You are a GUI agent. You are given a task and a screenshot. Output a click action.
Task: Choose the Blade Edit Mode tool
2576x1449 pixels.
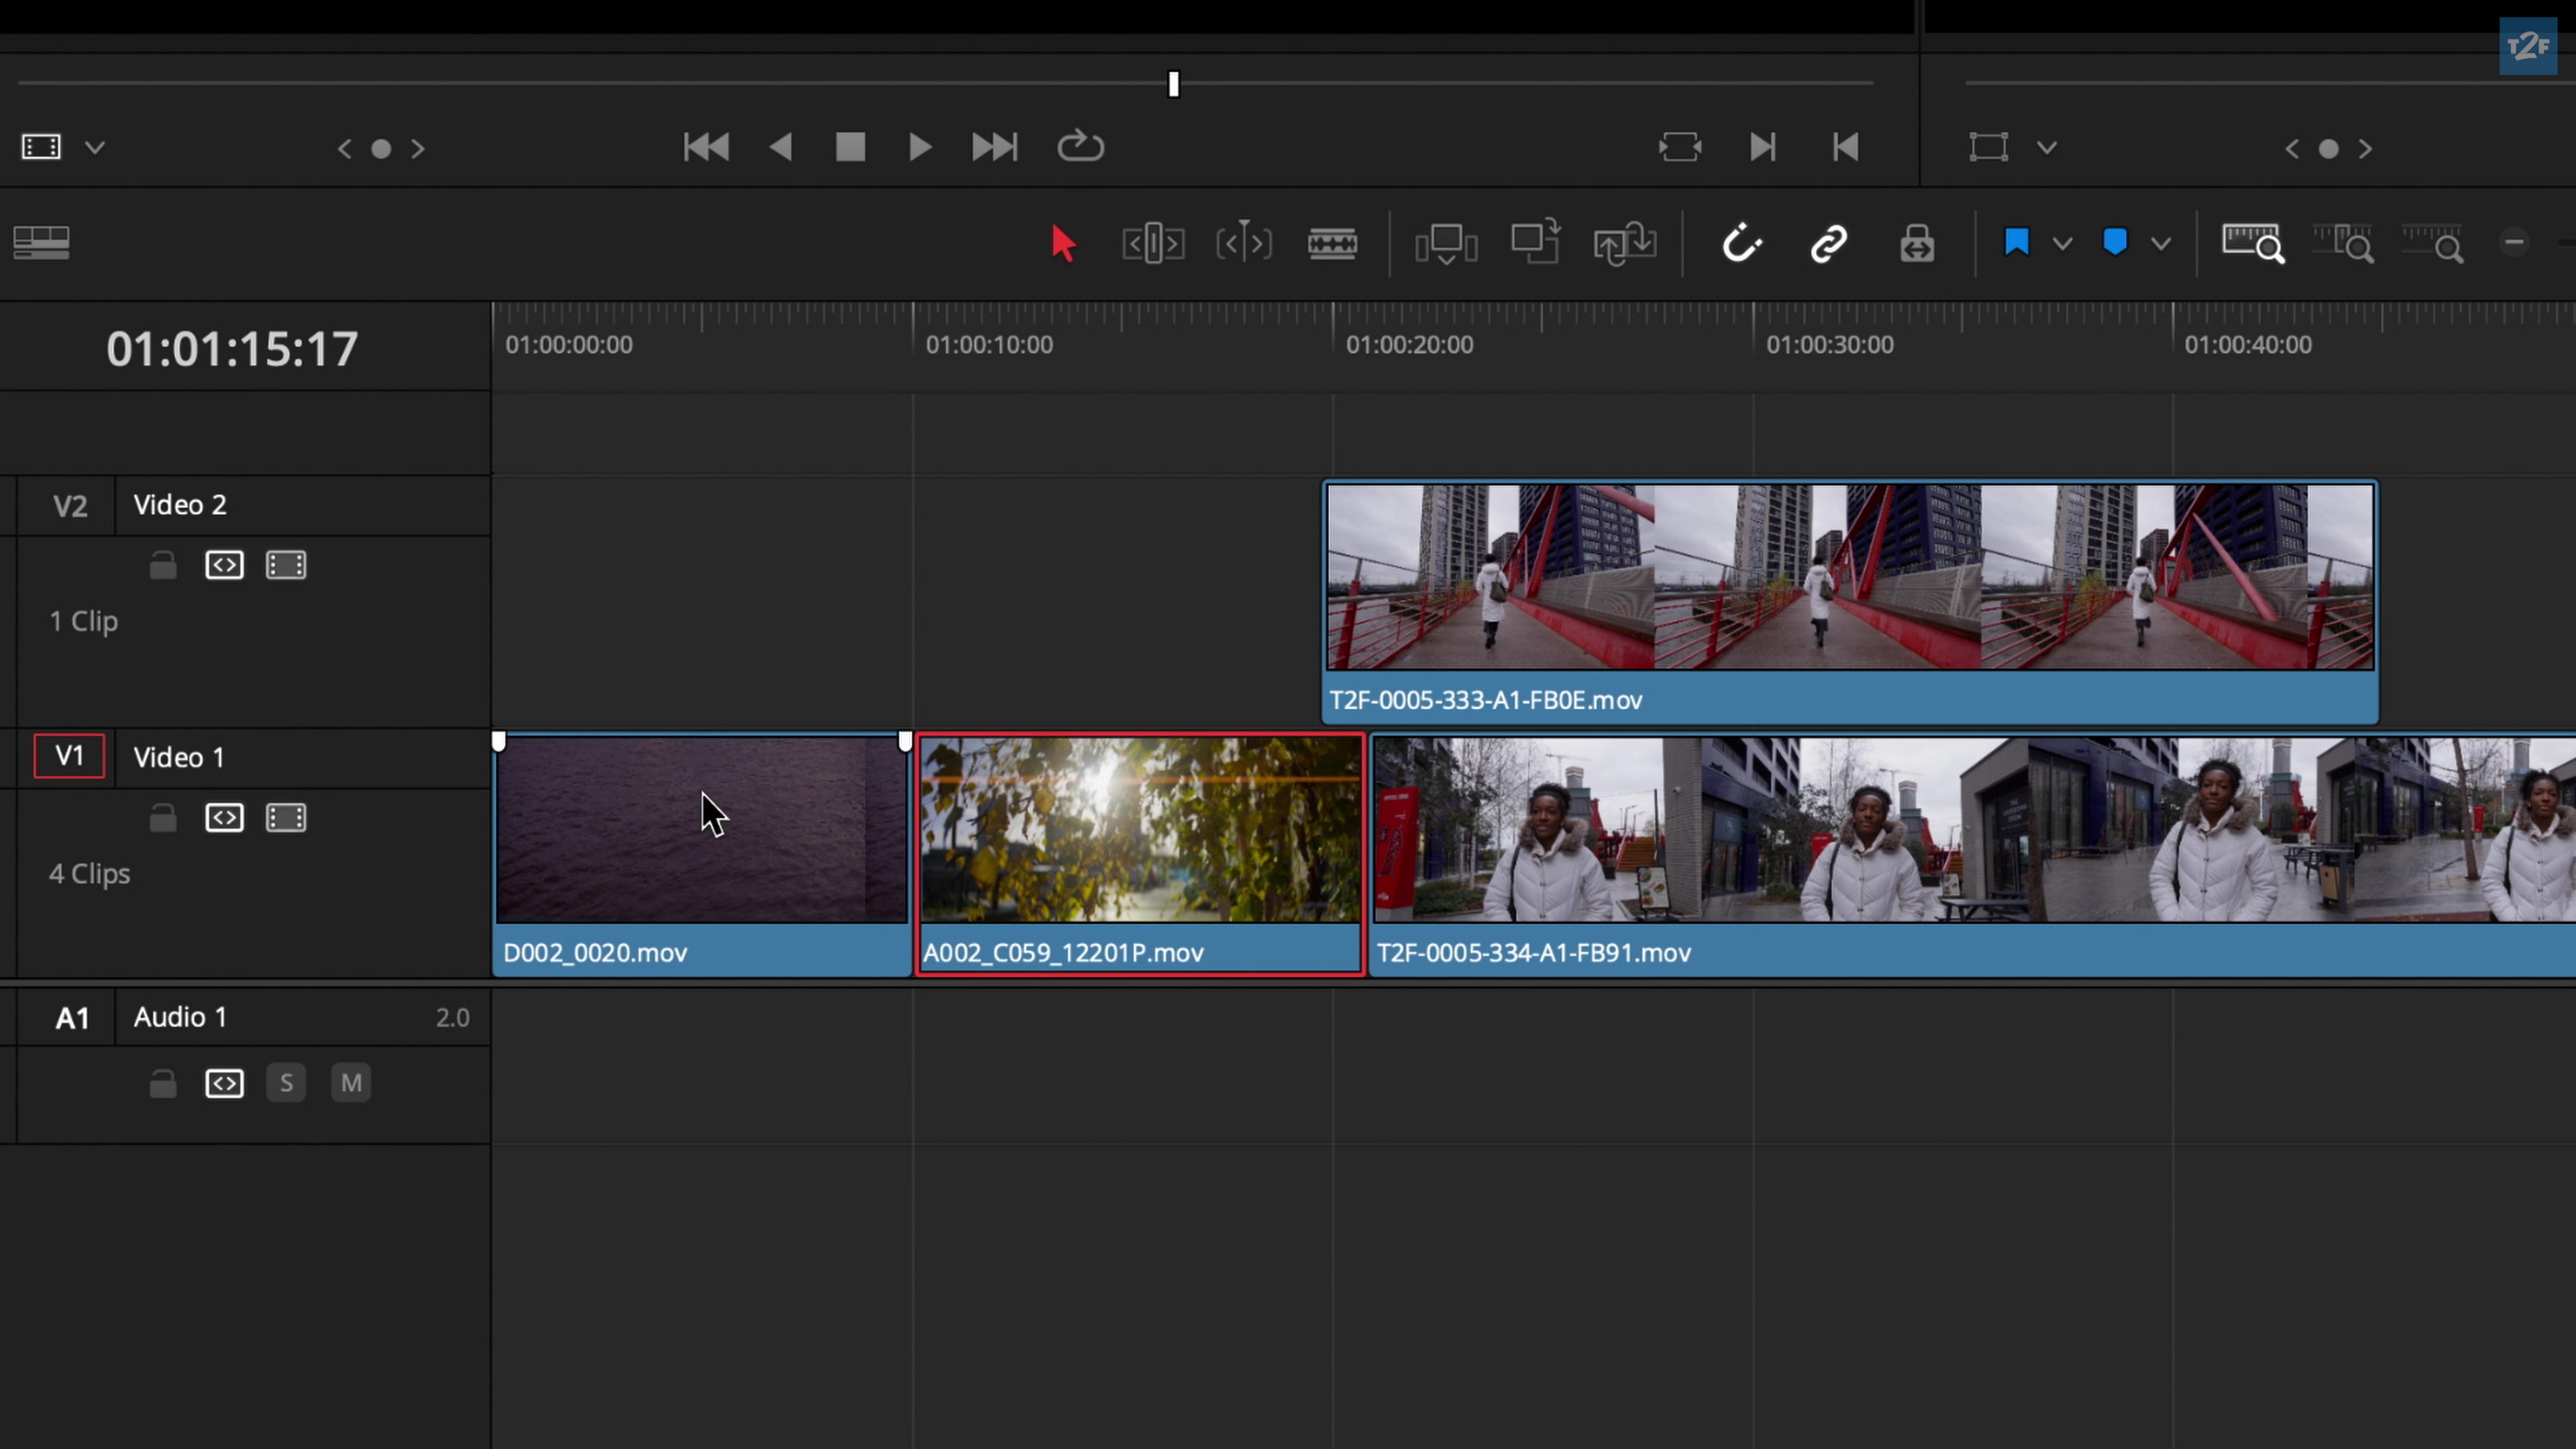tap(1332, 243)
